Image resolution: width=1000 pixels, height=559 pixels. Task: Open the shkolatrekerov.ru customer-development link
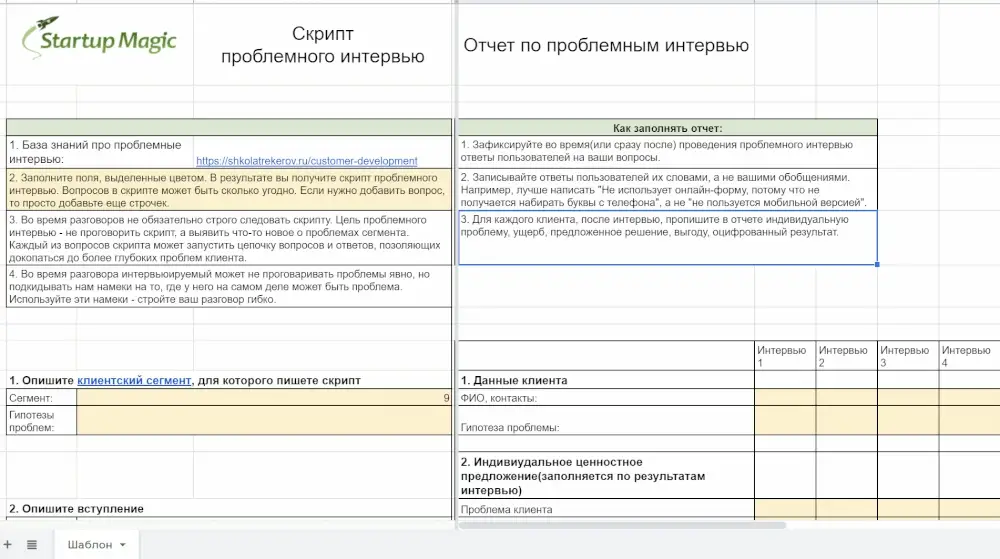[307, 161]
